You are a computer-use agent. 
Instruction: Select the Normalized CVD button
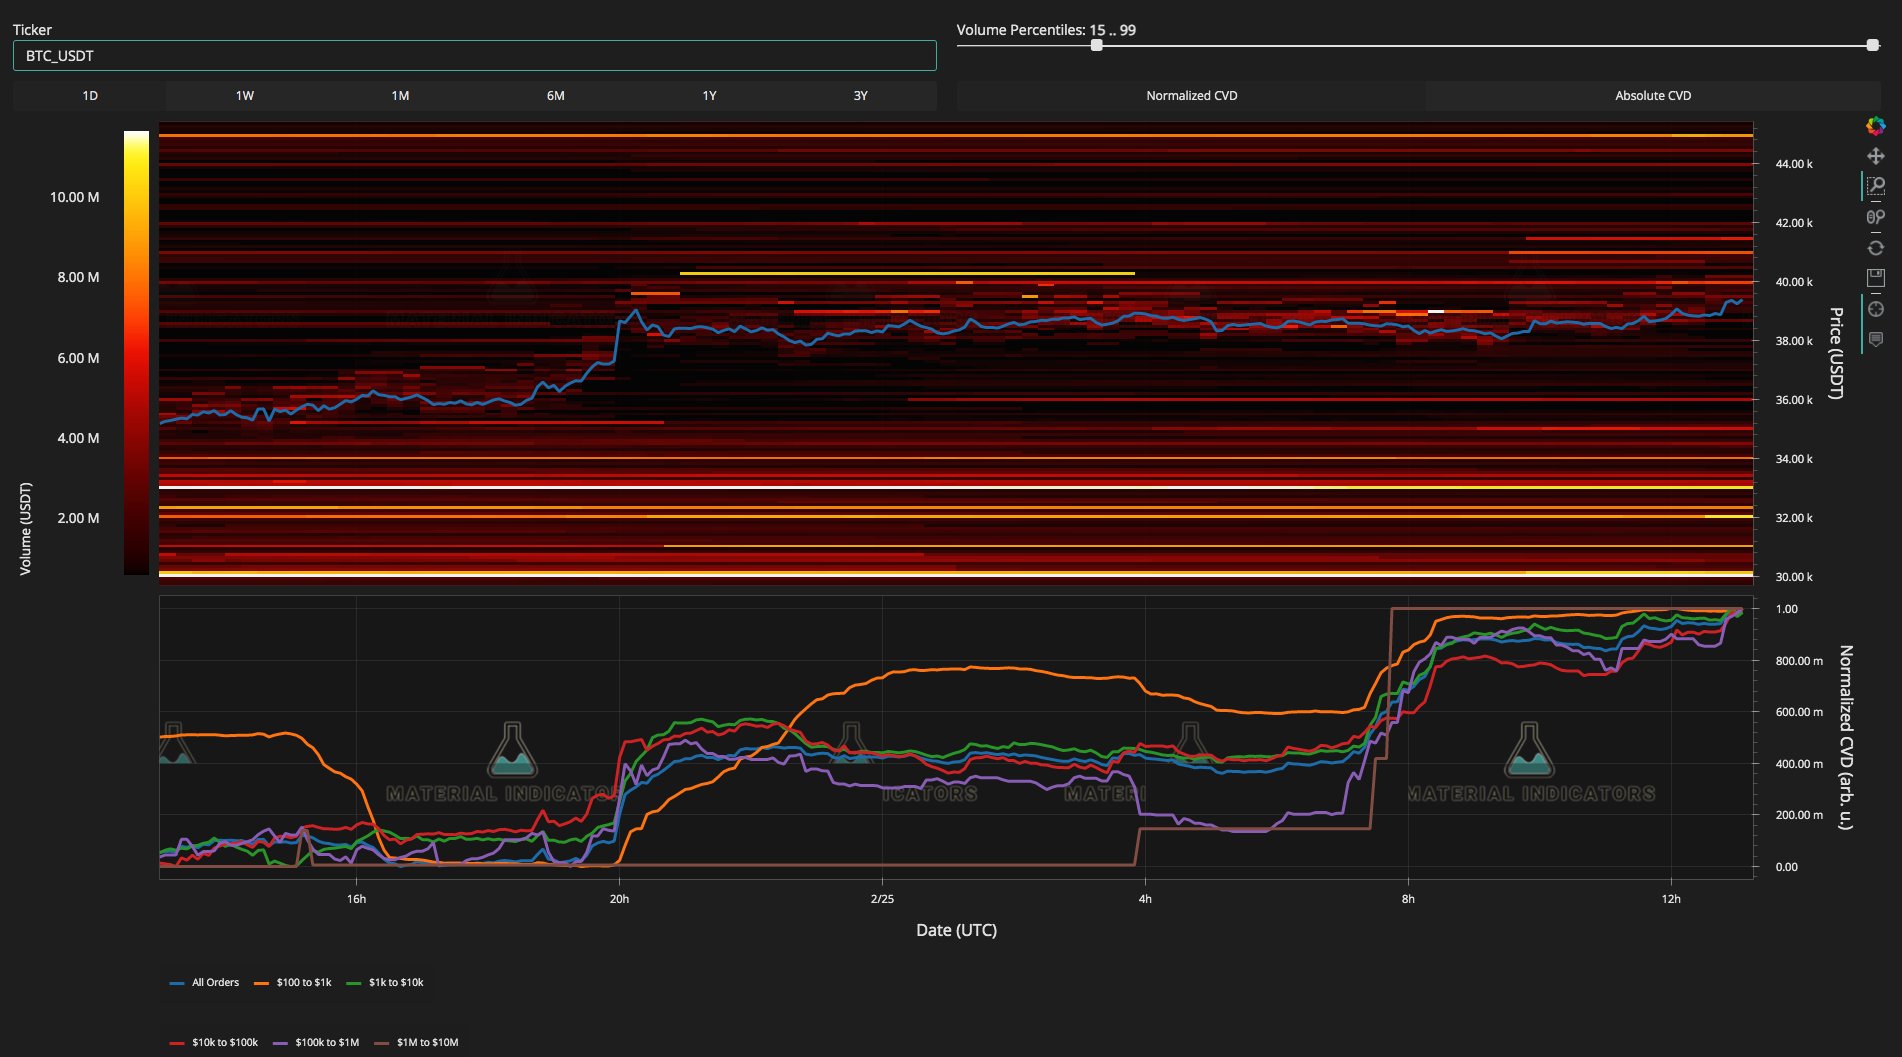click(x=1191, y=96)
